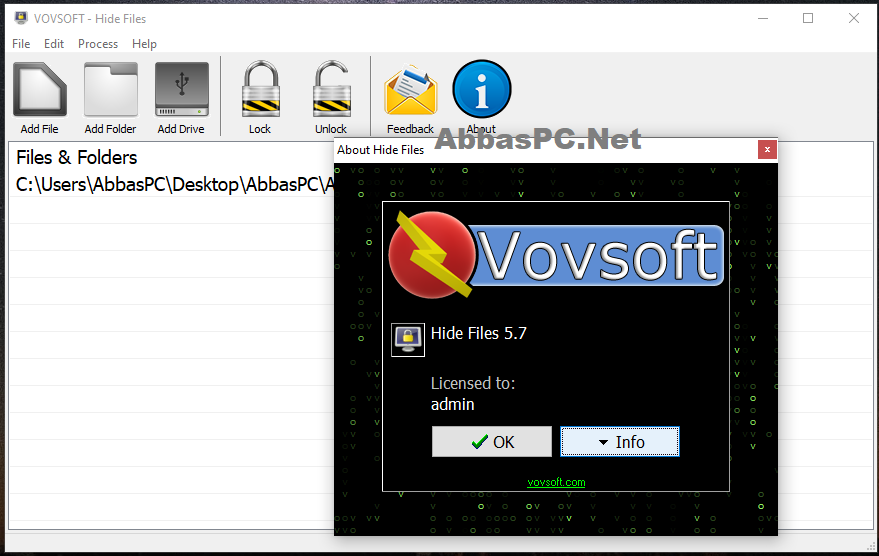
Task: Select the C:\Users\AbbasPC\Desktop path row
Action: point(173,184)
